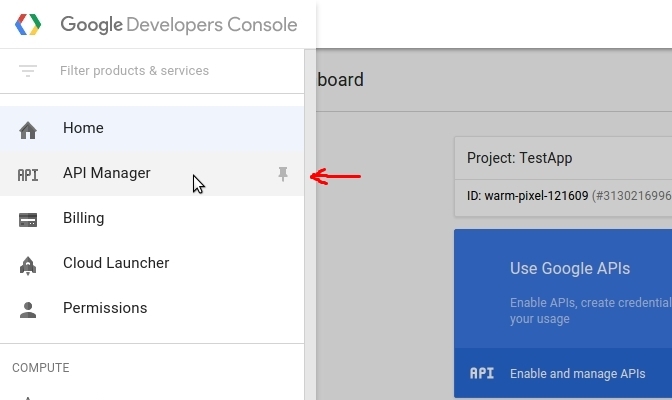Follow the Enable and manage APIs link
The width and height of the screenshot is (672, 400).
pos(577,374)
